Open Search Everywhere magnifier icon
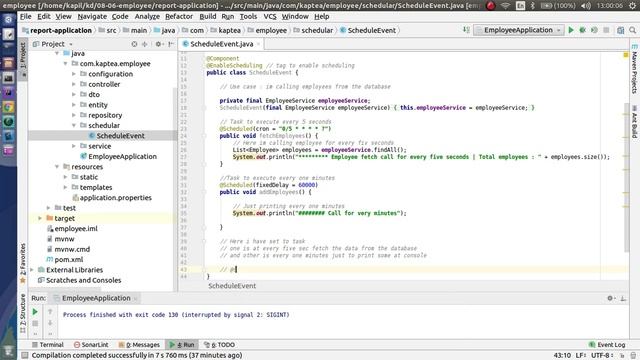640x360 pixels. click(x=632, y=30)
